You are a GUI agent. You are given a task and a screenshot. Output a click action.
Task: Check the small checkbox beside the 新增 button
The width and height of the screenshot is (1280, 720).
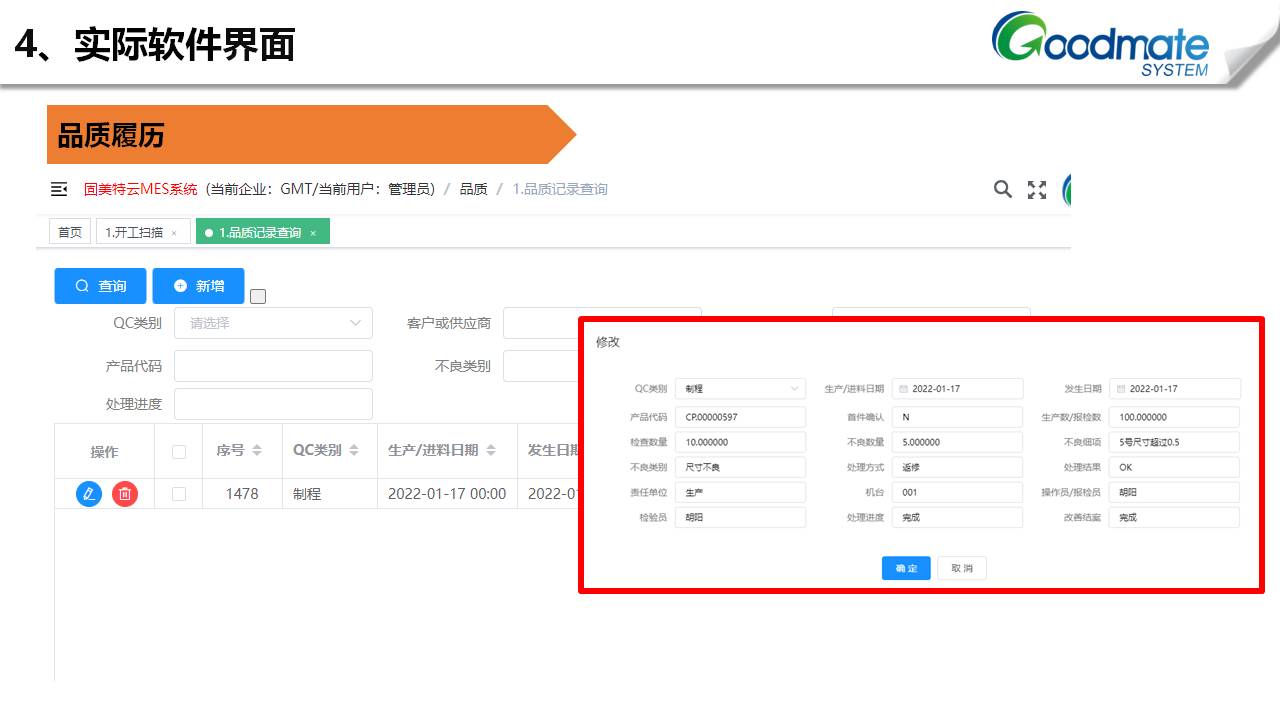pos(258,296)
